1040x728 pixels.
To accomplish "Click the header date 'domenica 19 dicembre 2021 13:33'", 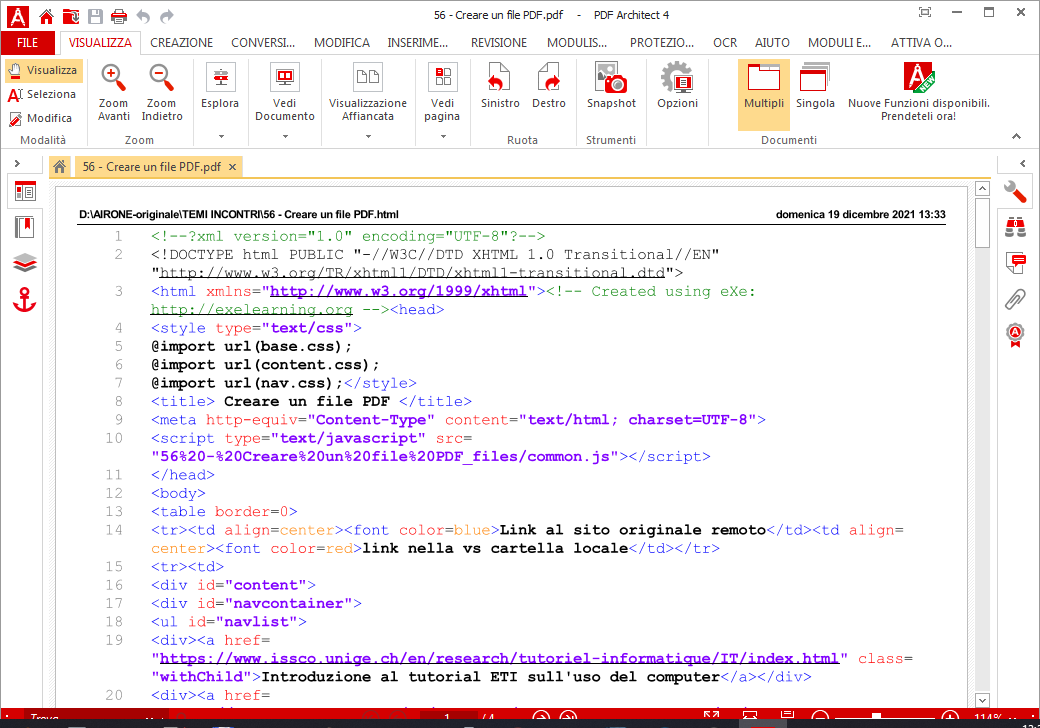I will coord(860,214).
